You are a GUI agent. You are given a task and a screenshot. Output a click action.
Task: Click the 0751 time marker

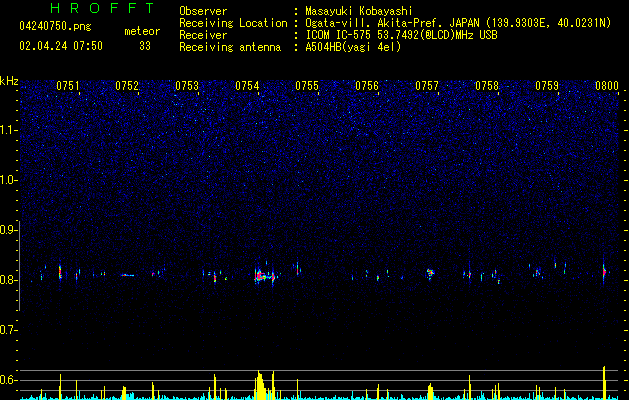[x=68, y=86]
